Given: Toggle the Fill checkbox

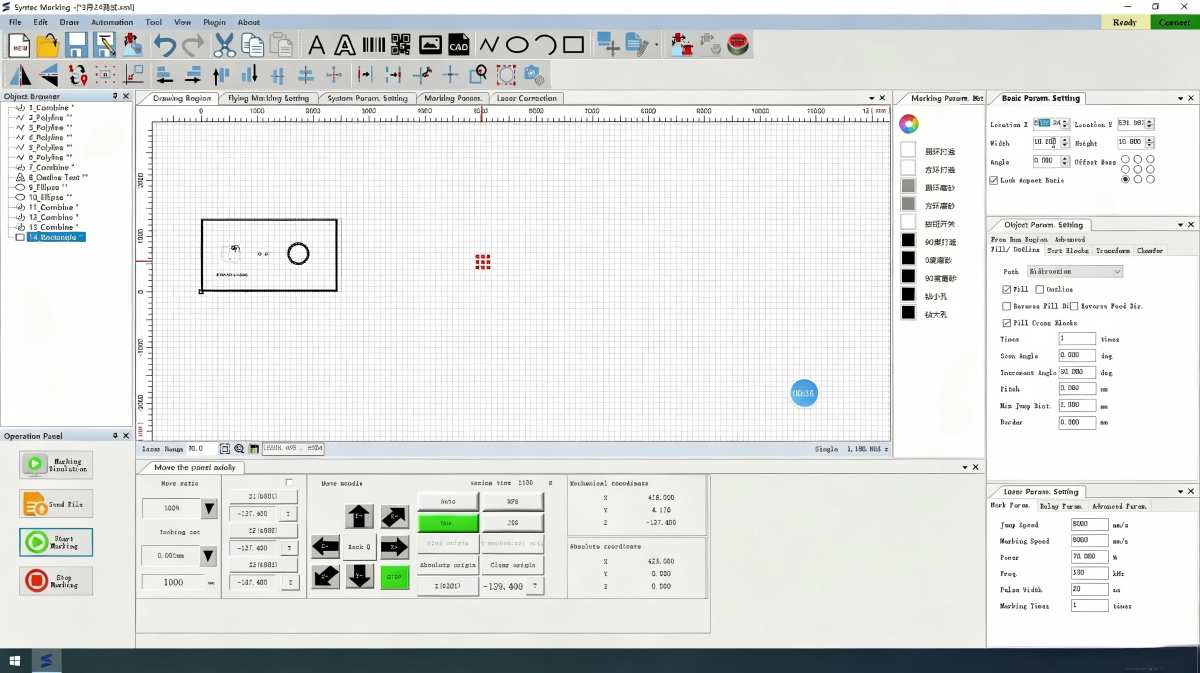Looking at the screenshot, I should click(1007, 289).
